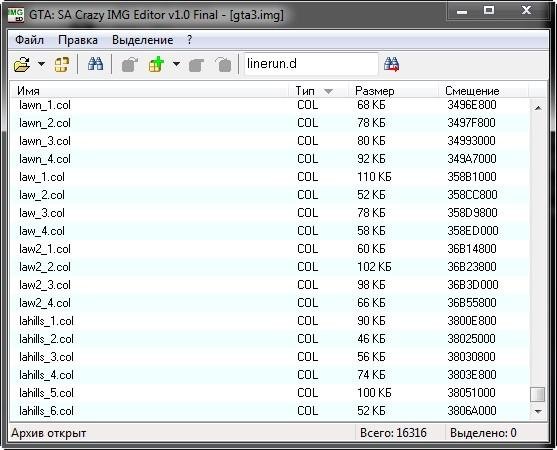Click the find next binoculars icon

click(391, 64)
